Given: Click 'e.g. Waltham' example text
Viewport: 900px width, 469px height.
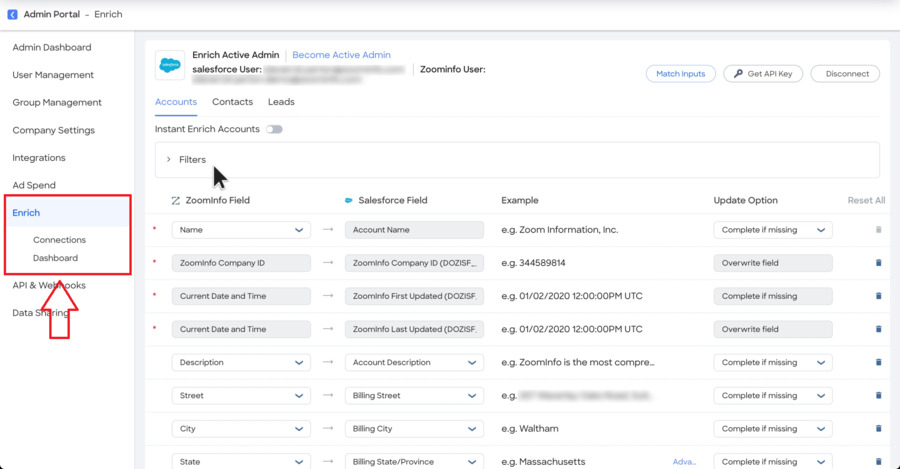Looking at the screenshot, I should (530, 429).
